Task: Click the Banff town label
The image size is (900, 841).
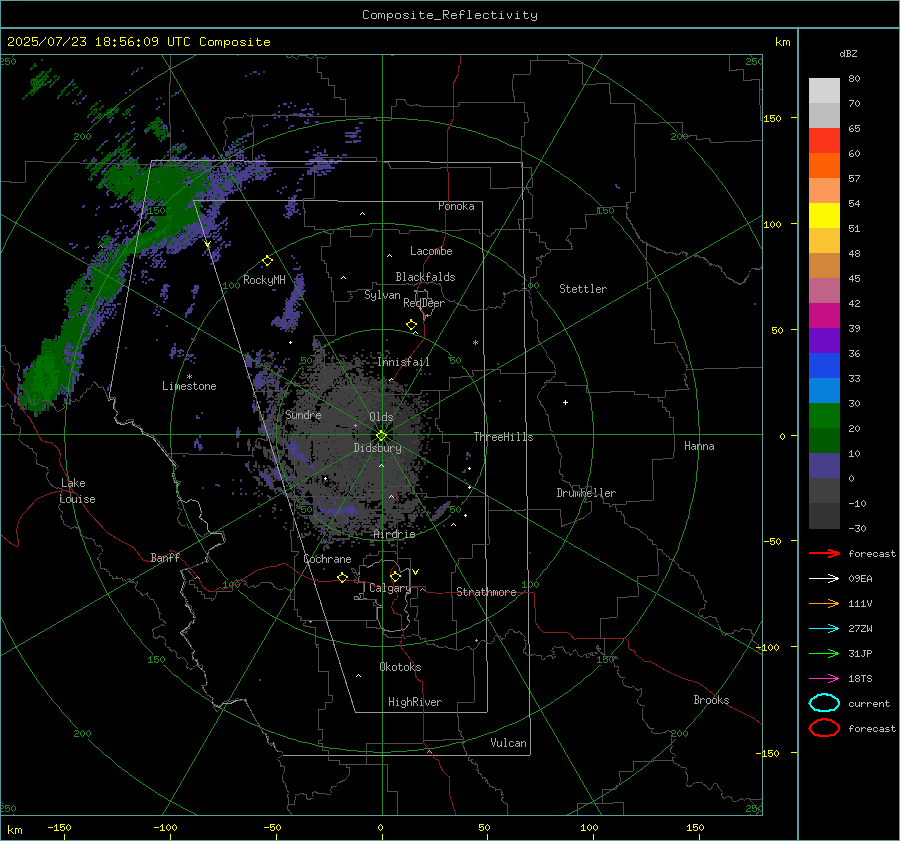Action: pyautogui.click(x=165, y=557)
